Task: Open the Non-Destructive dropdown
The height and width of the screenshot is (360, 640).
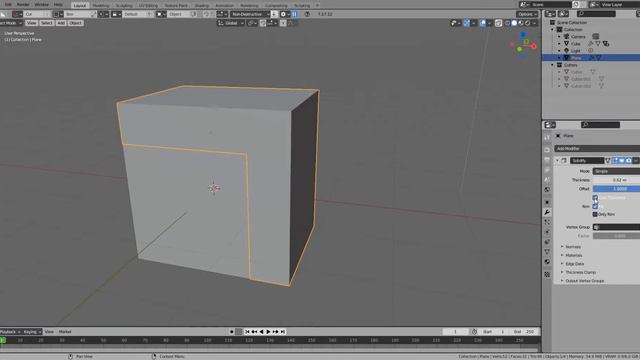Action: click(250, 14)
